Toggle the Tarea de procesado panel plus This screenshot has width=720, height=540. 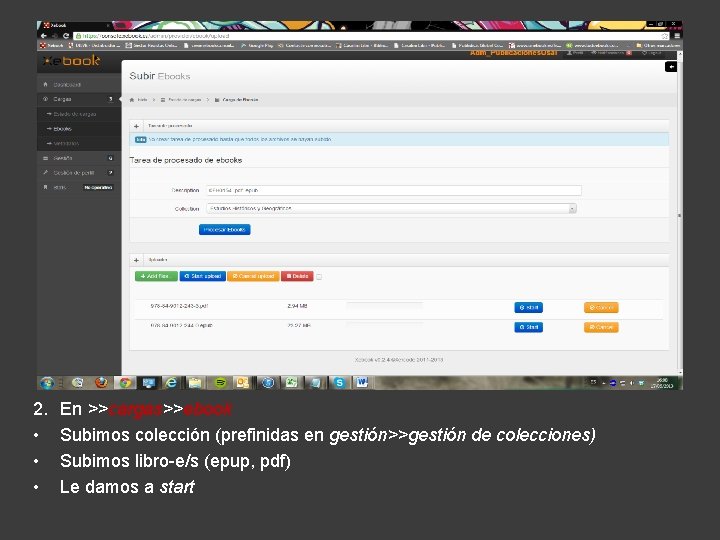136,126
